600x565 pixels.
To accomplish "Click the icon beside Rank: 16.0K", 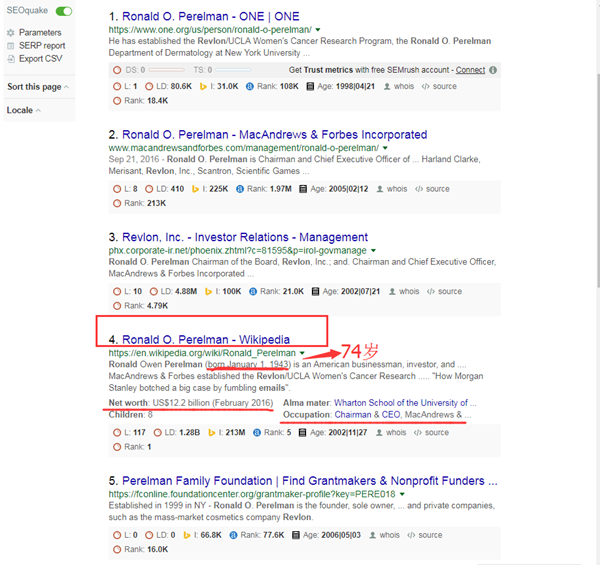I will tap(117, 550).
